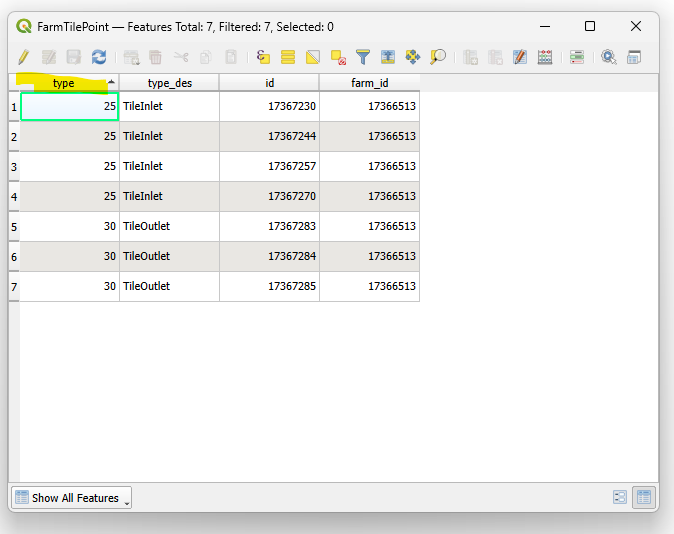Click move selection to top icon

(388, 57)
